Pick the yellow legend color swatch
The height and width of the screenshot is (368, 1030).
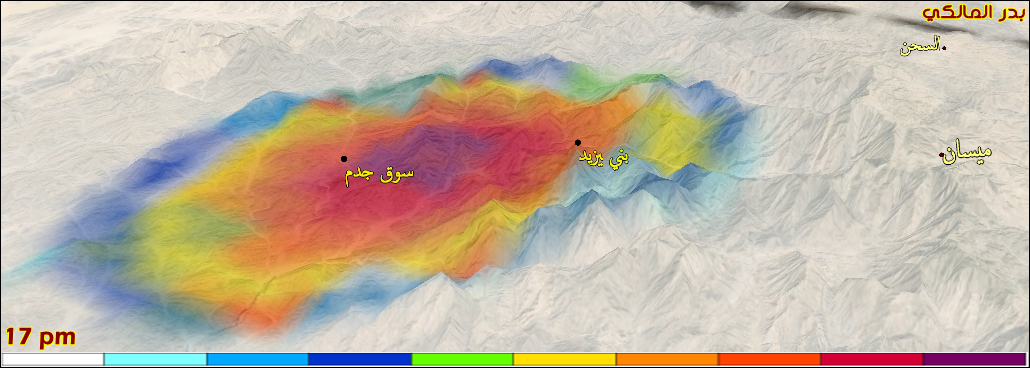[x=565, y=359]
